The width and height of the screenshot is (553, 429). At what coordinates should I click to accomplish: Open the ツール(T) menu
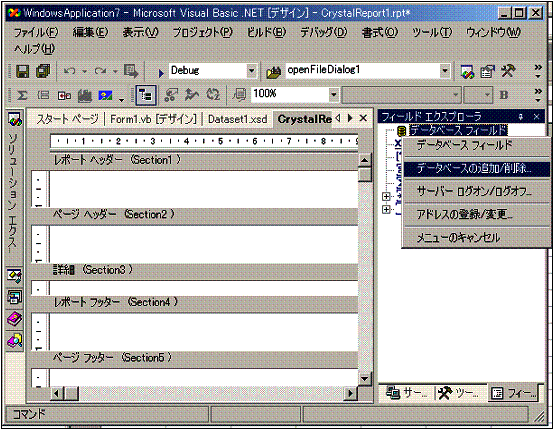point(432,32)
